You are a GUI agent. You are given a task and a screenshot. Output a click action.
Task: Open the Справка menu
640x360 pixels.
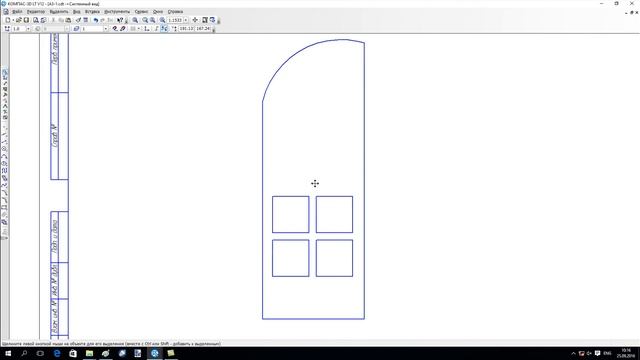click(x=176, y=12)
